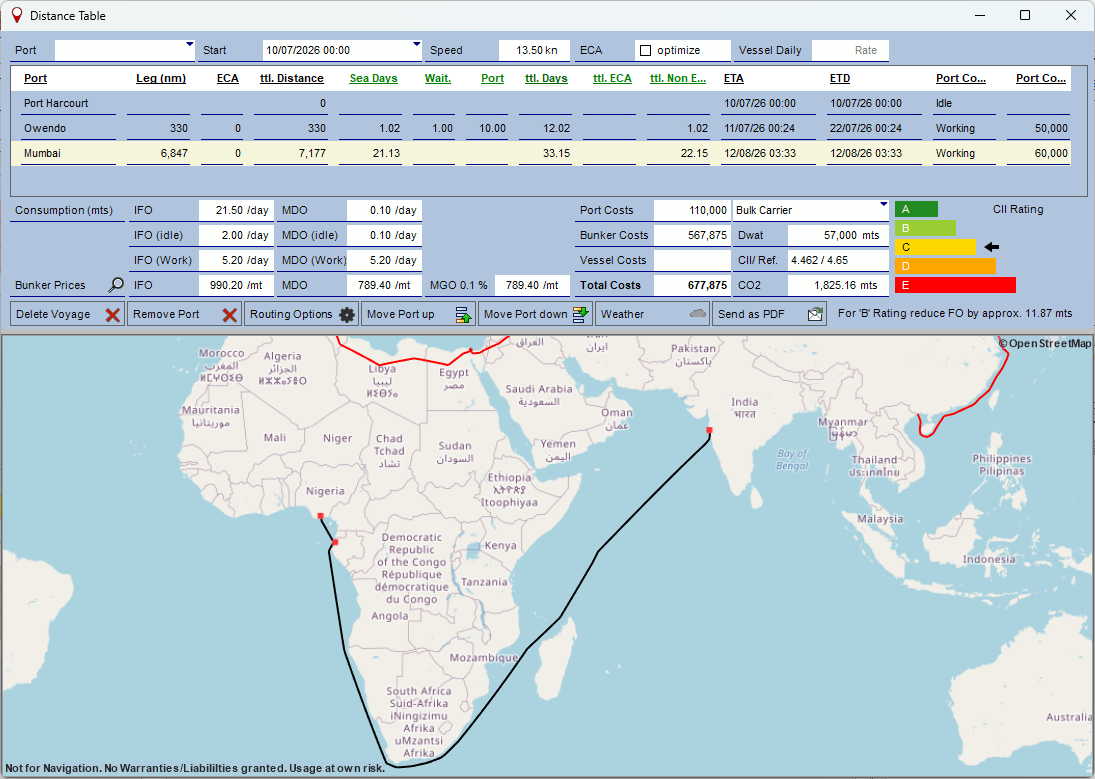Click the Speed 13.50 kn field
Image resolution: width=1095 pixels, height=779 pixels.
pyautogui.click(x=534, y=50)
